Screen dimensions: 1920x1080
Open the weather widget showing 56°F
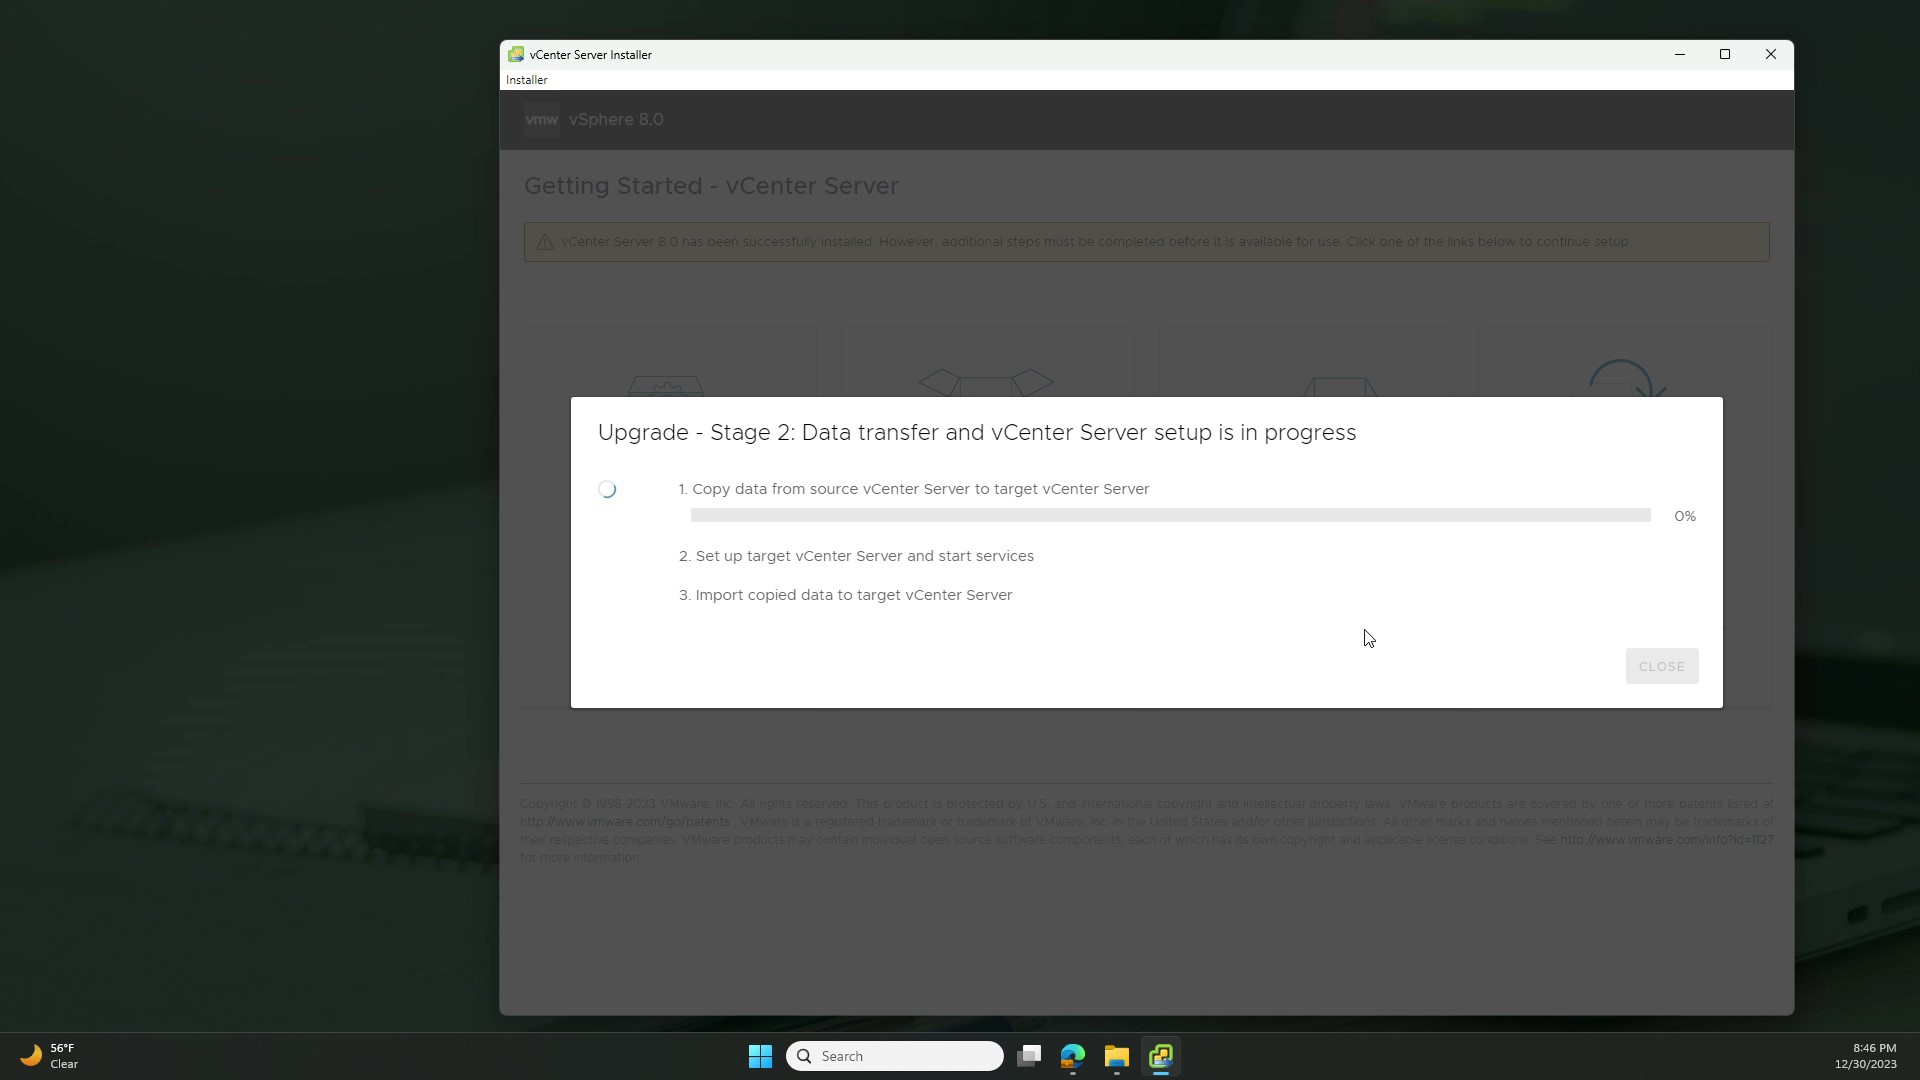49,1056
